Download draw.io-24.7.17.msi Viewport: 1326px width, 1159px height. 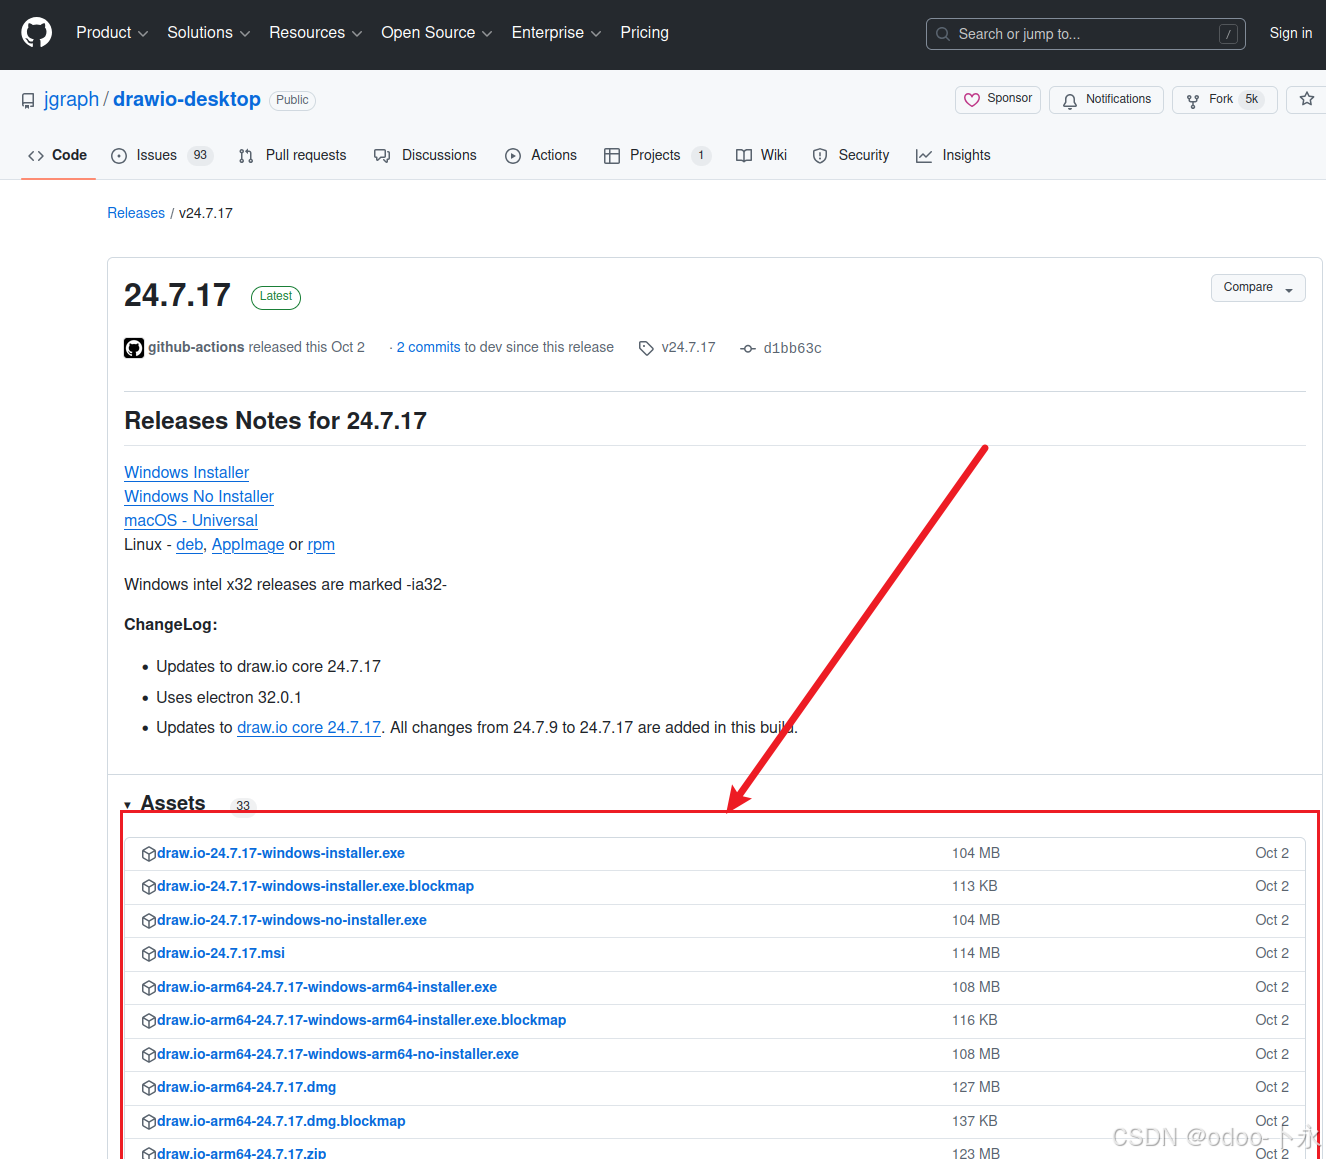(221, 953)
